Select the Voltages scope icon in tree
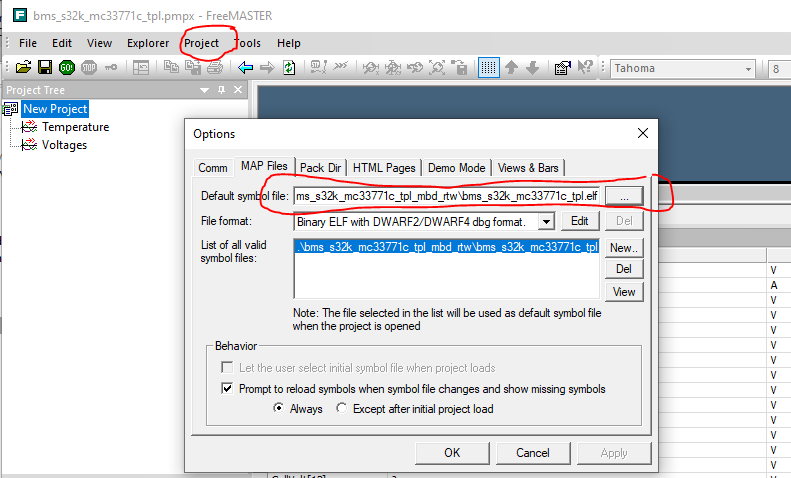The width and height of the screenshot is (791, 478). coord(29,145)
